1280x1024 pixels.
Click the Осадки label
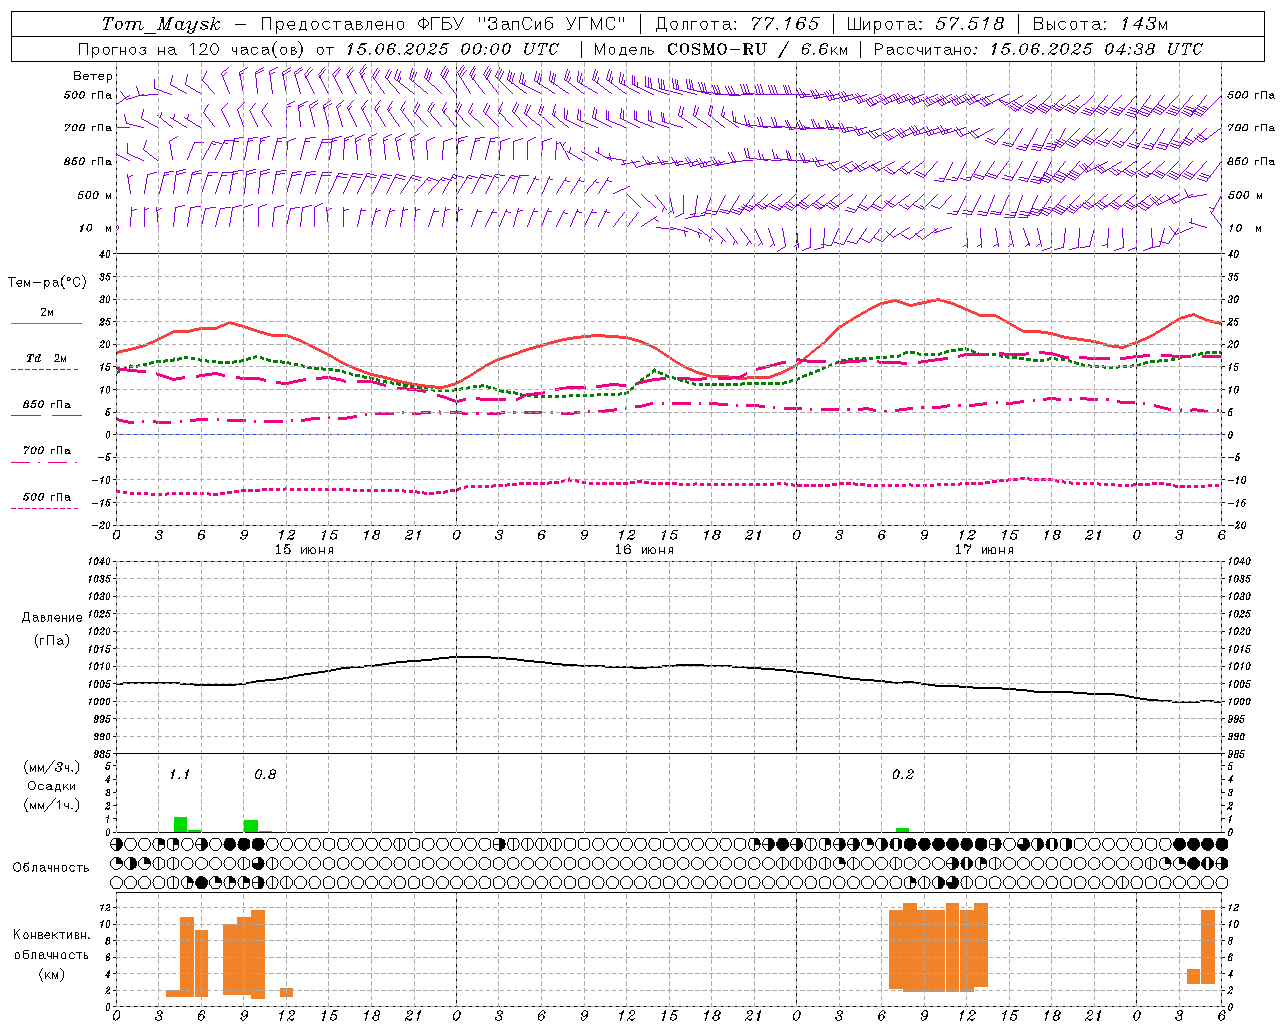click(x=52, y=786)
